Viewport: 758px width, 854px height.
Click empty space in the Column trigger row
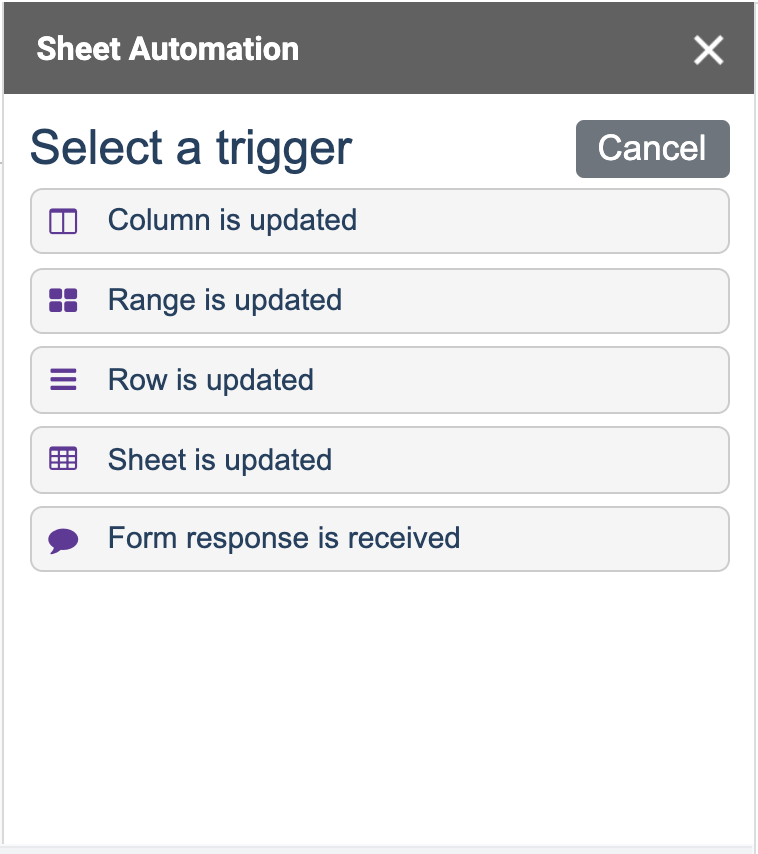pyautogui.click(x=545, y=221)
